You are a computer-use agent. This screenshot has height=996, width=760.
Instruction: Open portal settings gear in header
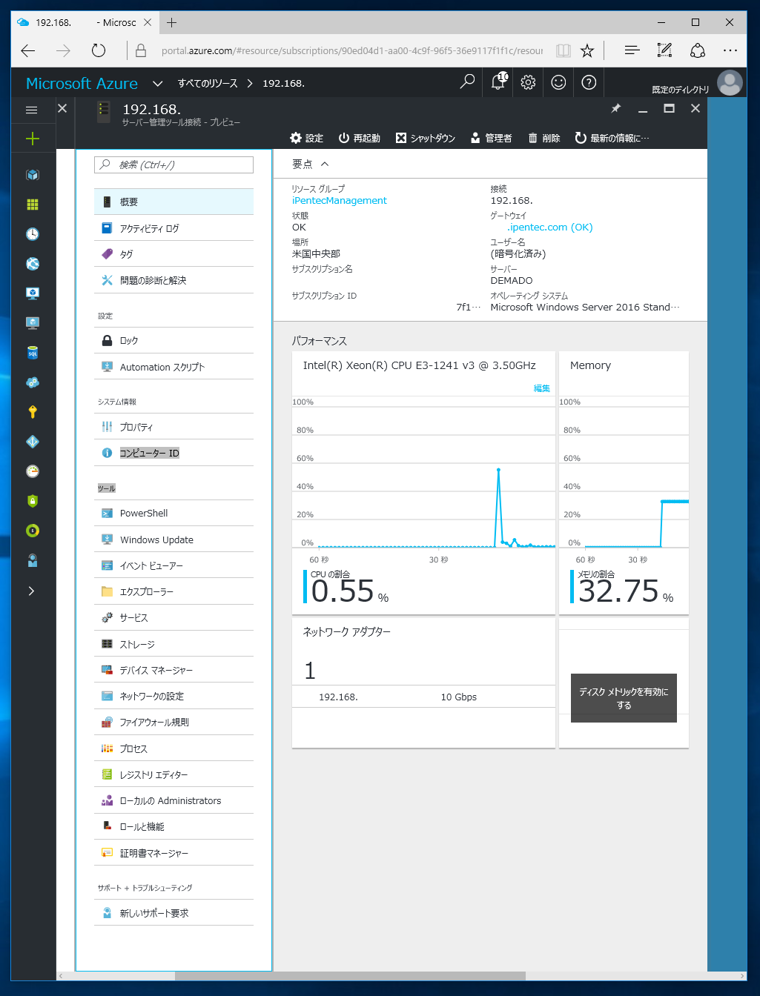528,83
